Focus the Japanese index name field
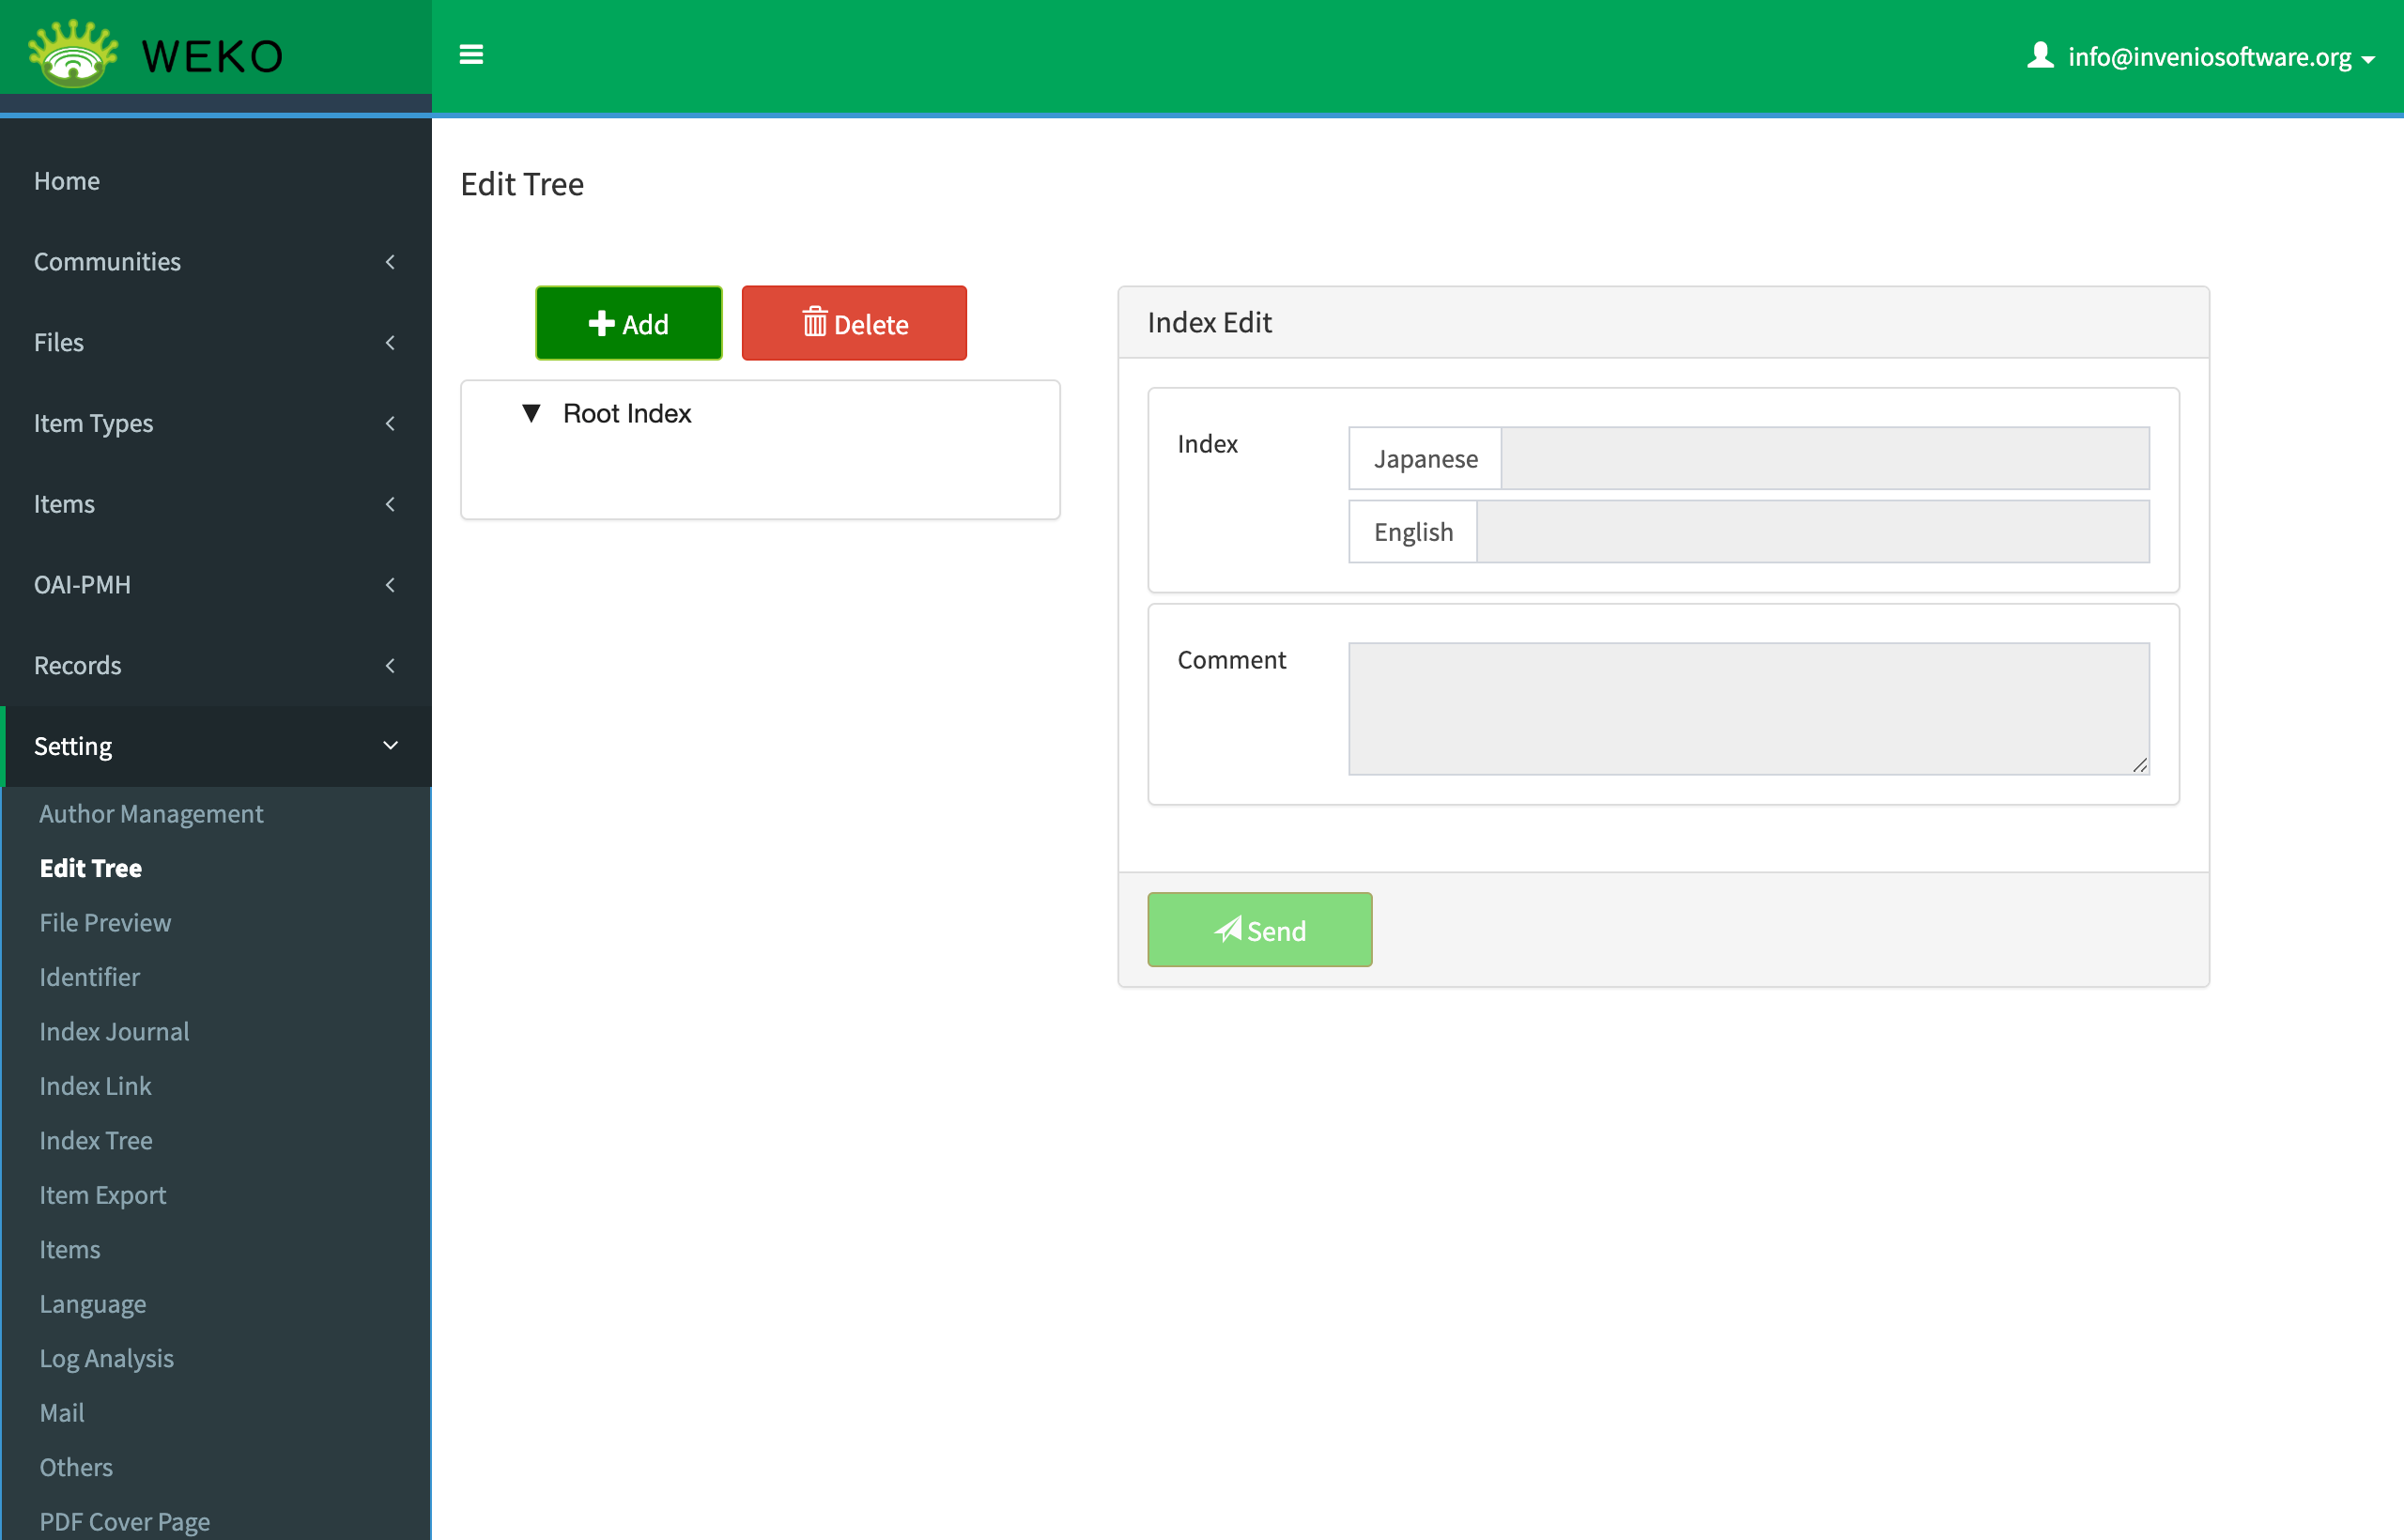This screenshot has height=1540, width=2404. [x=1824, y=459]
